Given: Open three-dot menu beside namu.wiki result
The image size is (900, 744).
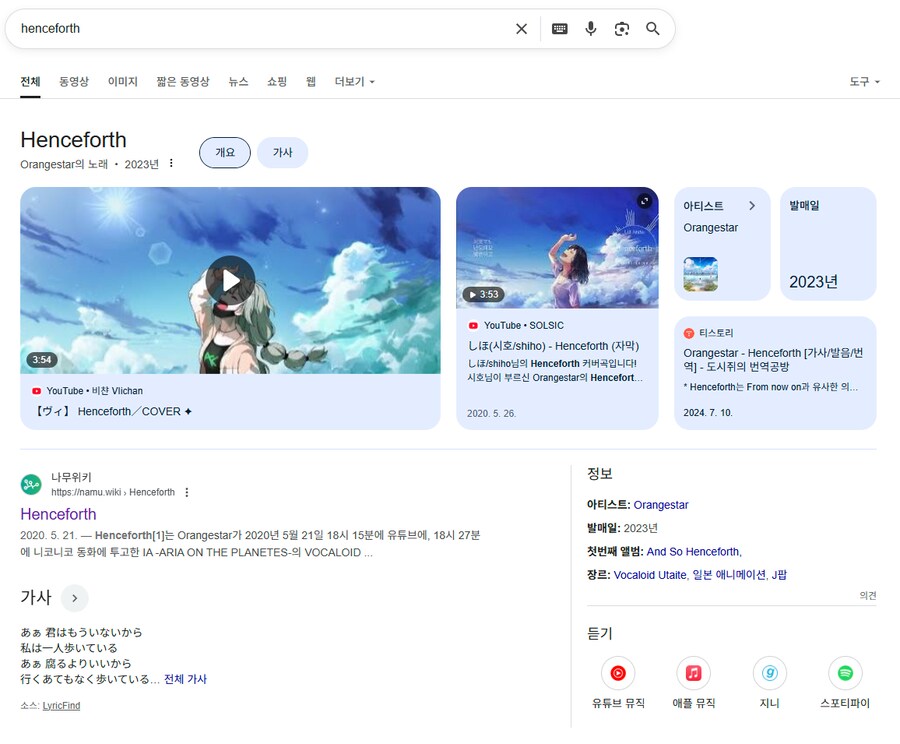Looking at the screenshot, I should (187, 492).
